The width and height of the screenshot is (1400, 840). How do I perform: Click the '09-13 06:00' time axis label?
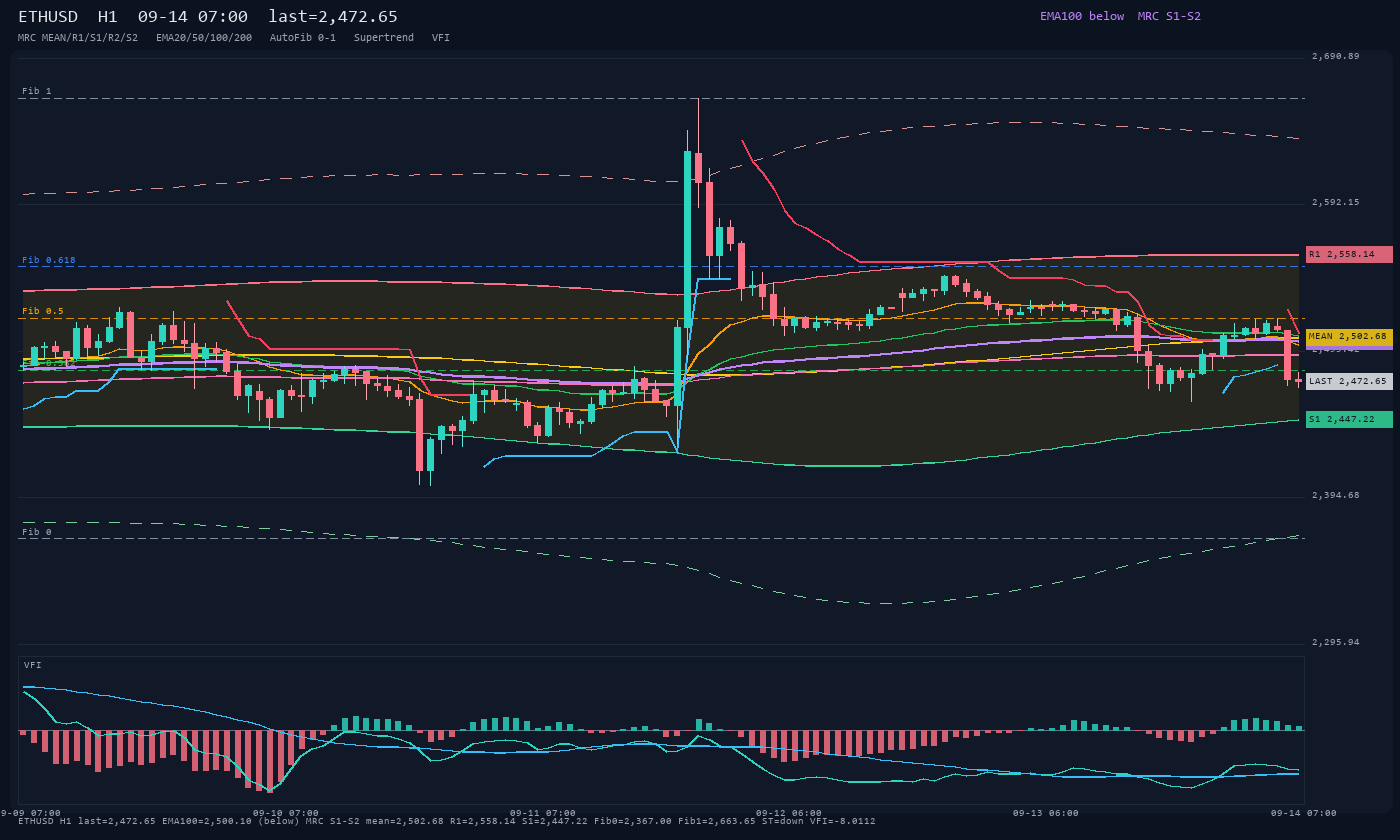[1046, 813]
